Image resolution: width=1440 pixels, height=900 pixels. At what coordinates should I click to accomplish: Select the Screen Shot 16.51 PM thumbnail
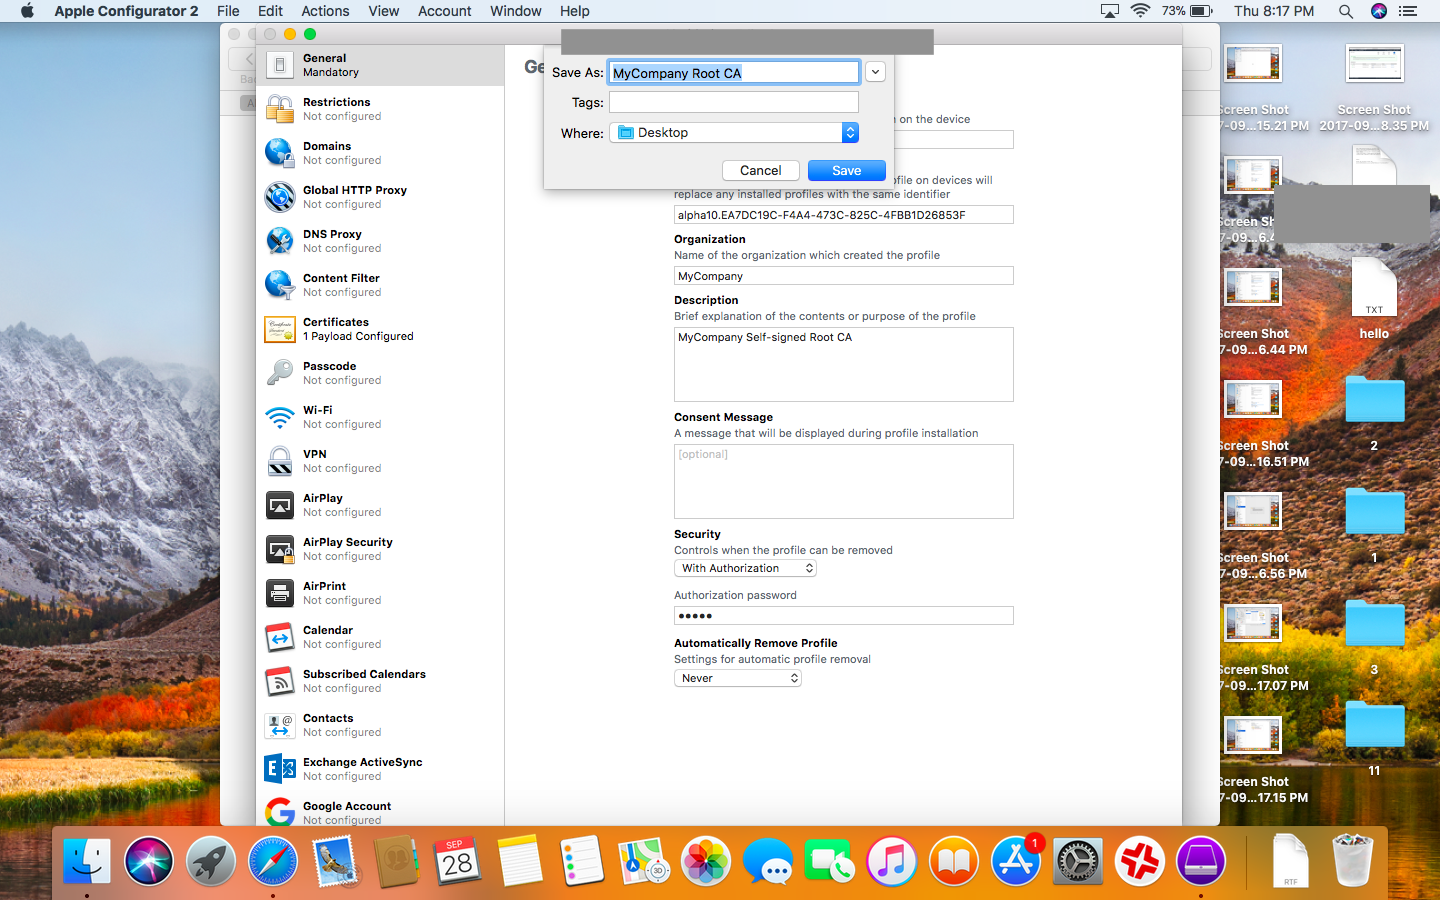[1253, 400]
